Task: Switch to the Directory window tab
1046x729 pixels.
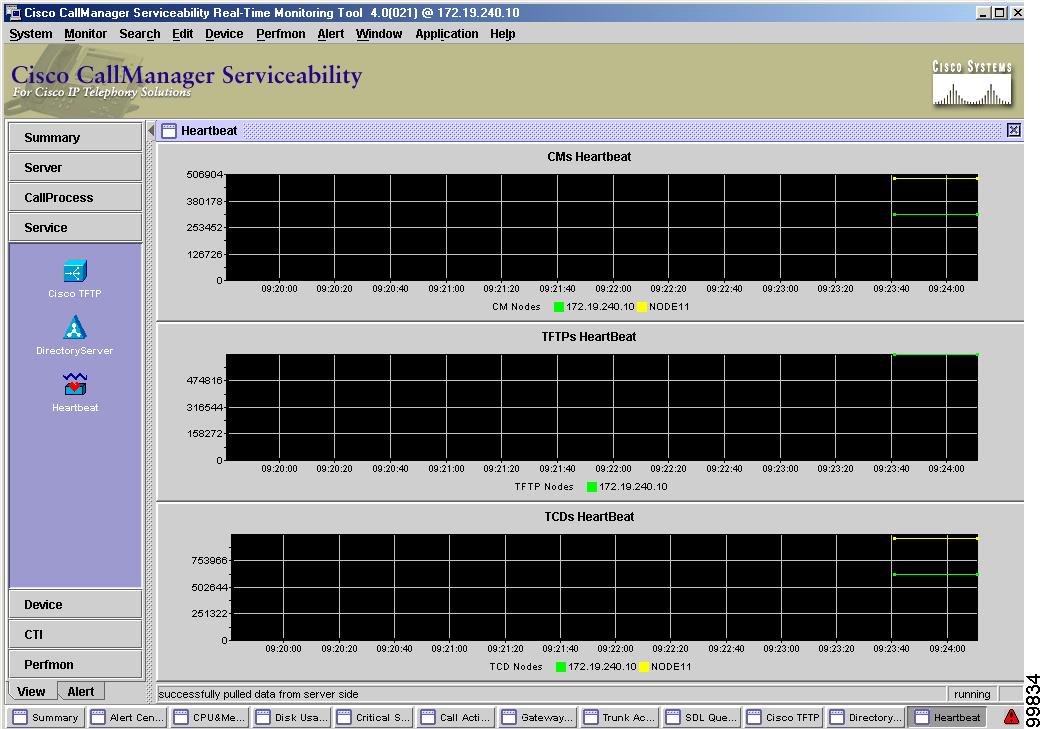Action: [865, 717]
